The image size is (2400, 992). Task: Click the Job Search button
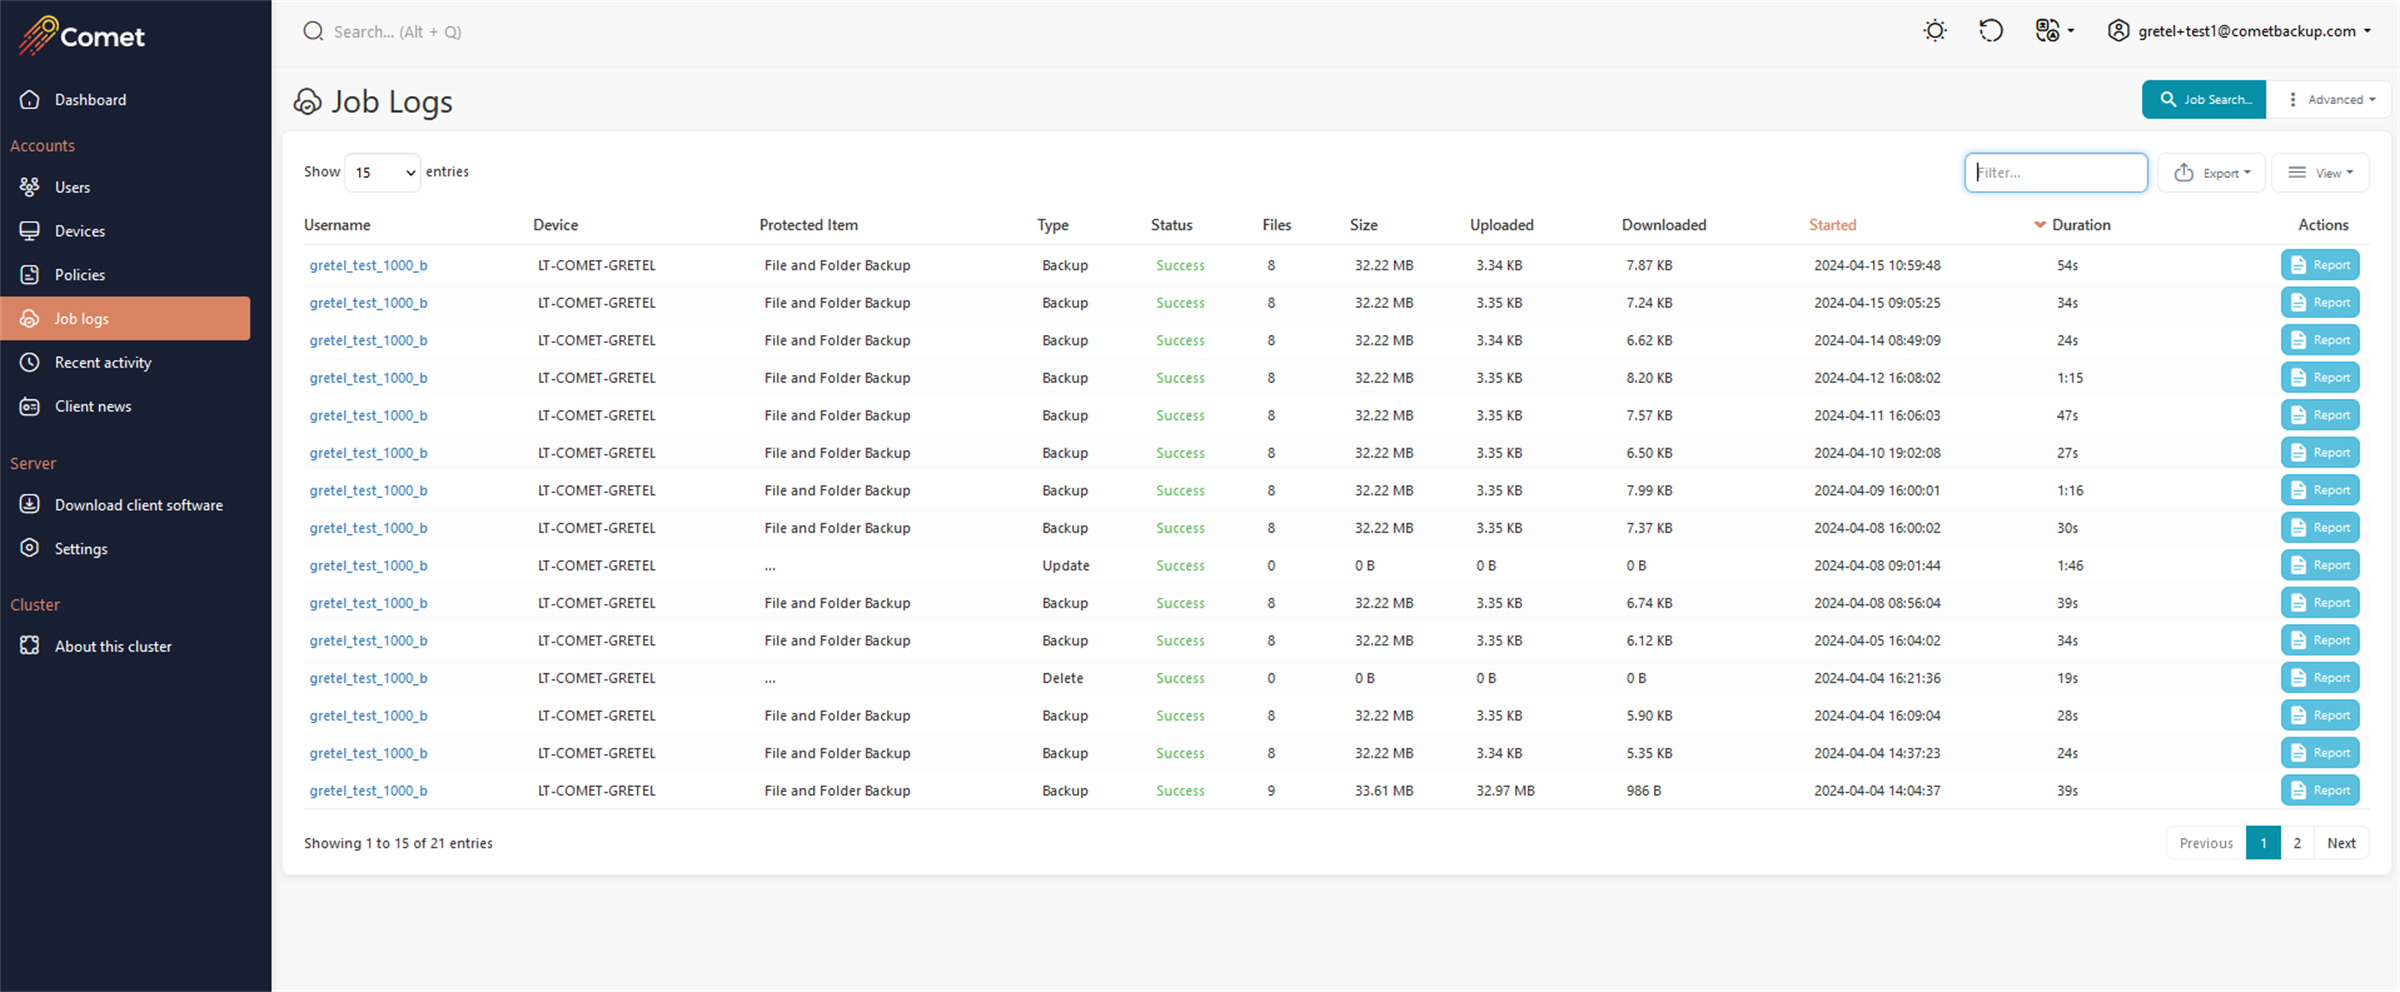(x=2203, y=99)
